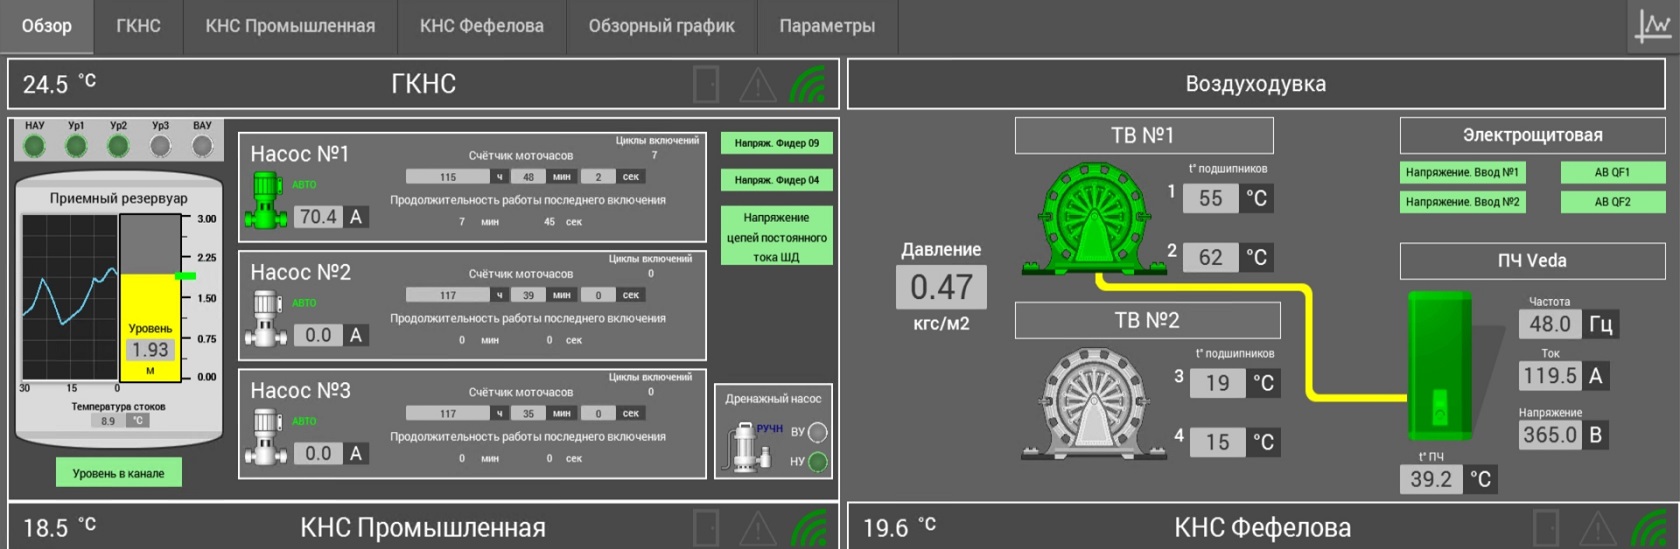Image resolution: width=1680 pixels, height=549 pixels.
Task: Click the 1.93 level value field
Action: pos(150,349)
